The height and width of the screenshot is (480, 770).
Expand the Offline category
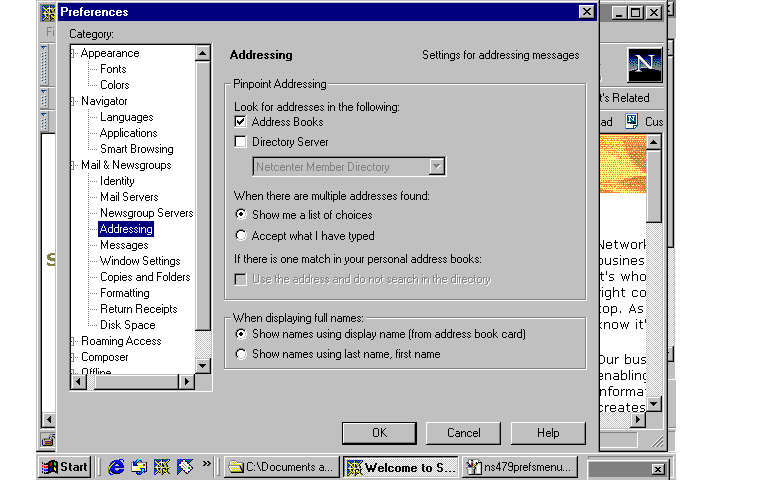pyautogui.click(x=73, y=371)
